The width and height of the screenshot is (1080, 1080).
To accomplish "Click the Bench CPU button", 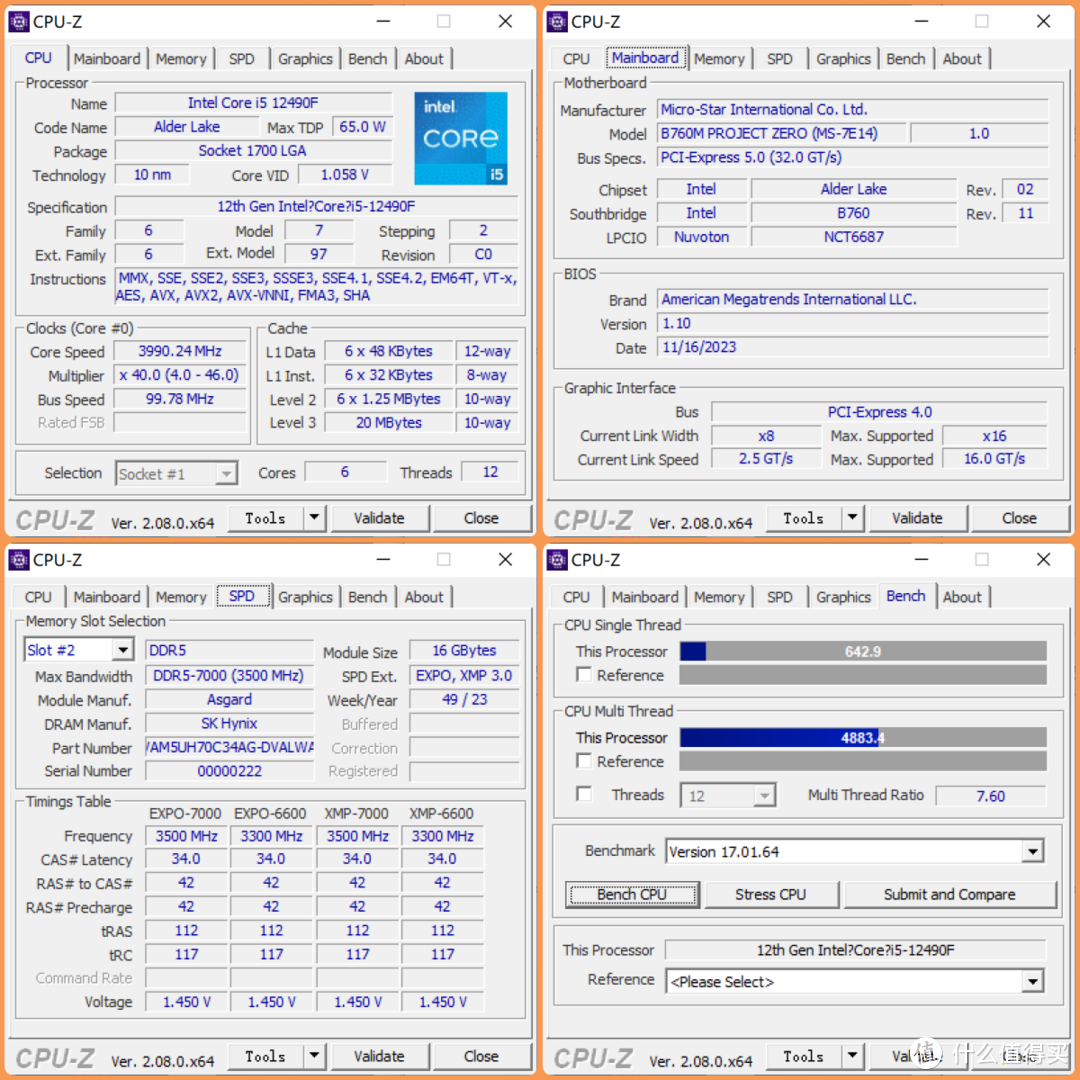I will click(632, 894).
